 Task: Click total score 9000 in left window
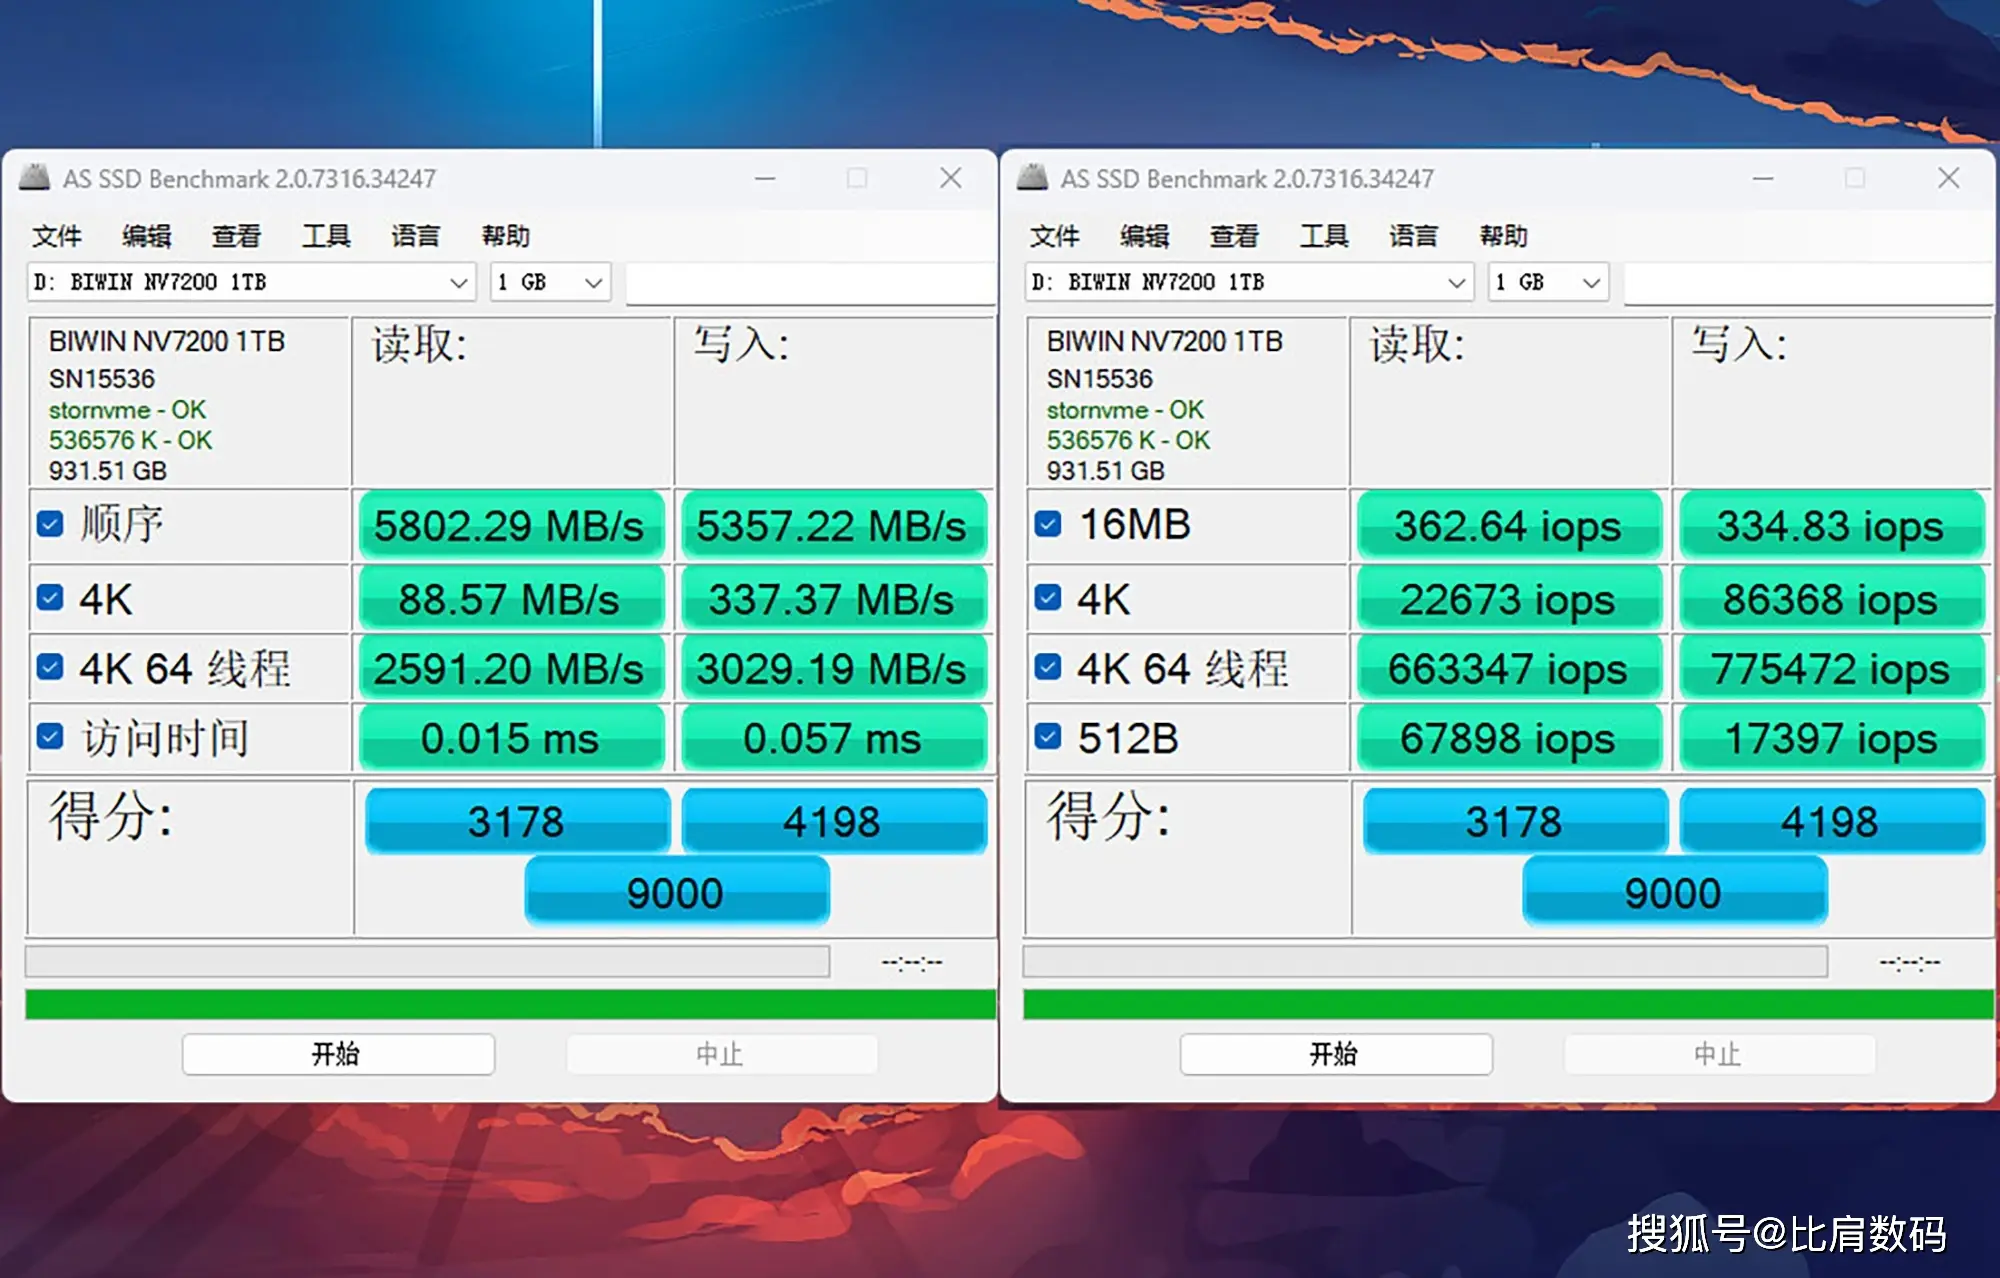click(x=676, y=892)
